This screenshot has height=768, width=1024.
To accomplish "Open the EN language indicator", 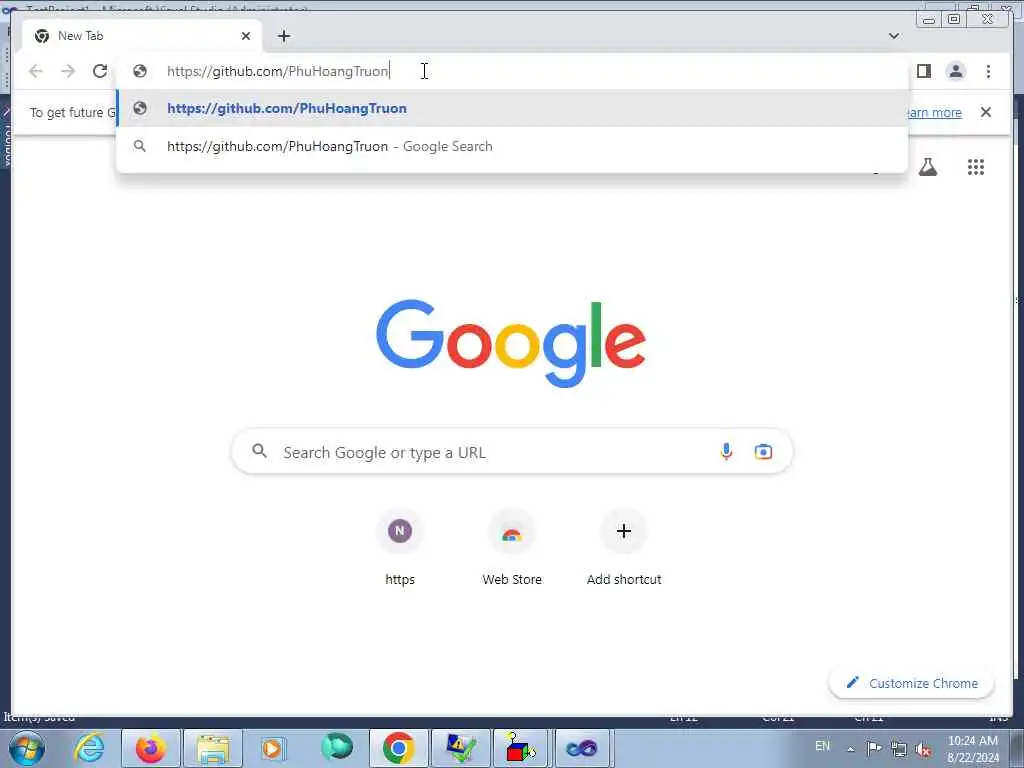I will [x=823, y=746].
